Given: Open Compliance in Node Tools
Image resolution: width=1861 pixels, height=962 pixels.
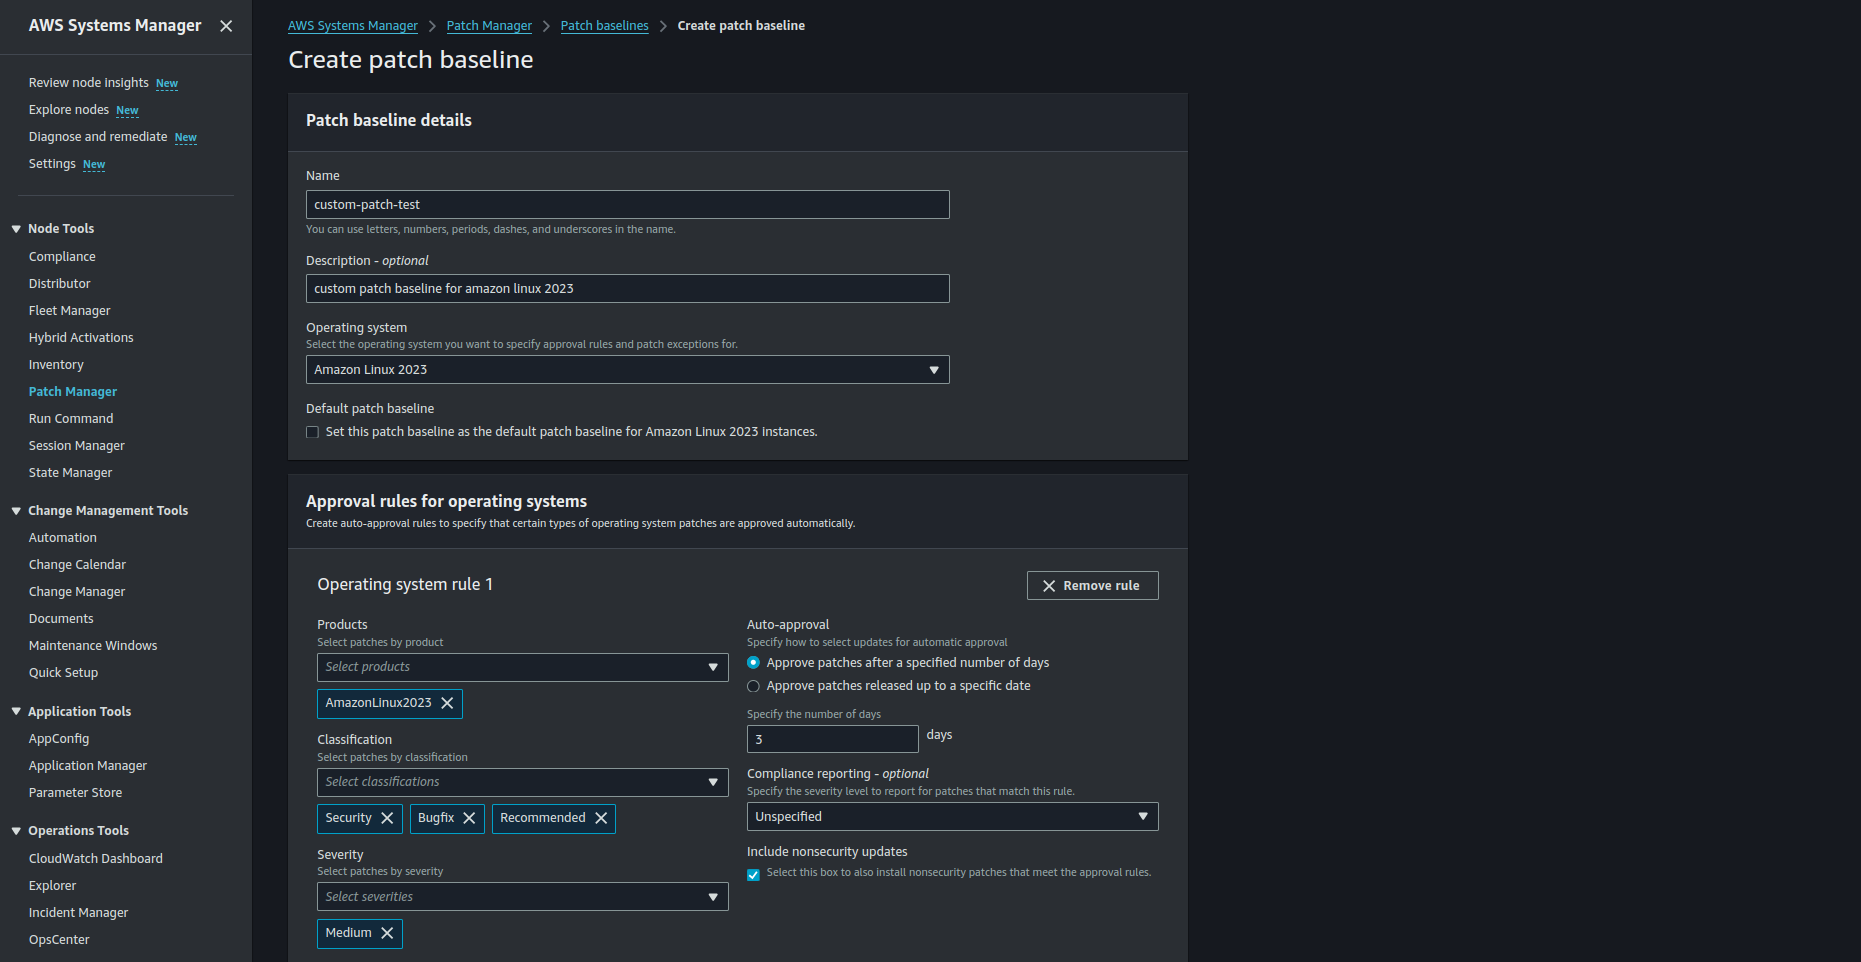Looking at the screenshot, I should pos(62,257).
